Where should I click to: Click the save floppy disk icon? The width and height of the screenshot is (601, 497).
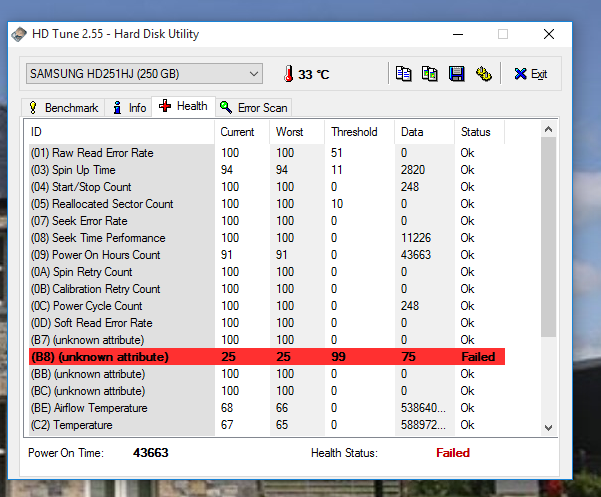click(456, 74)
